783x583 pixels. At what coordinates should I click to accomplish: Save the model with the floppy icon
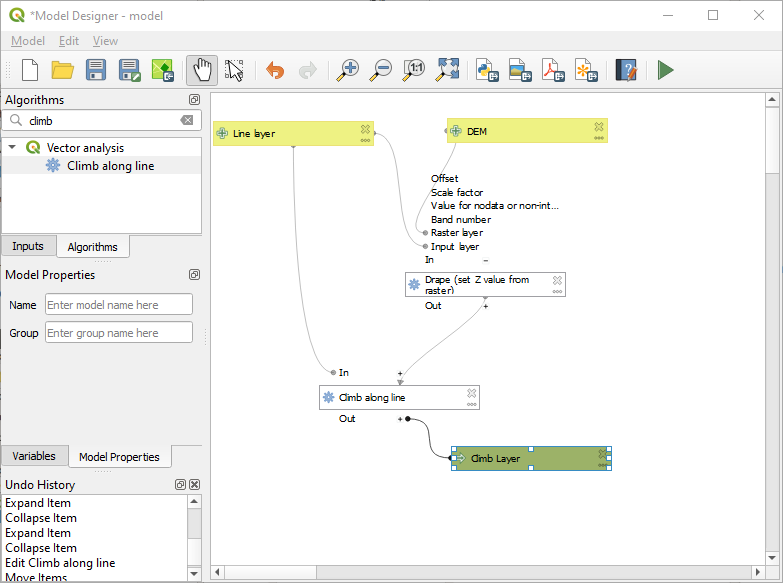96,70
